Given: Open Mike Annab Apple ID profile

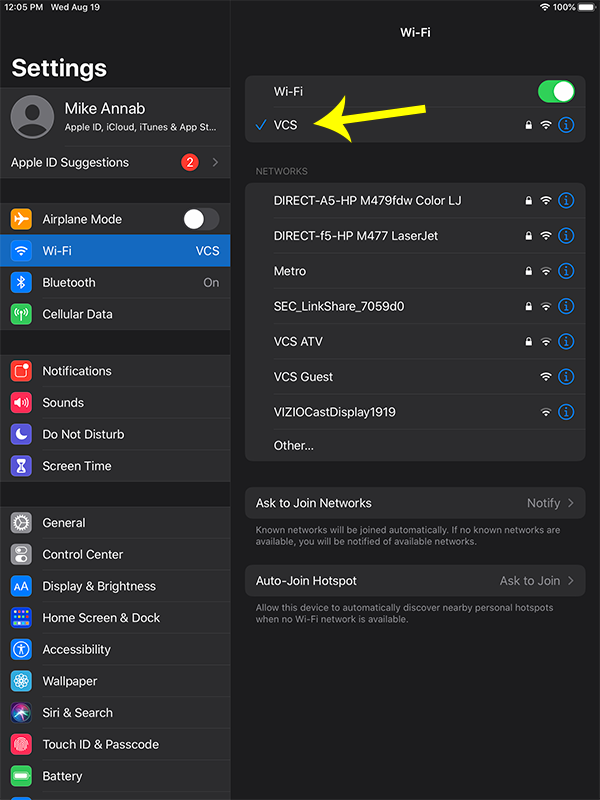Looking at the screenshot, I should [x=115, y=117].
